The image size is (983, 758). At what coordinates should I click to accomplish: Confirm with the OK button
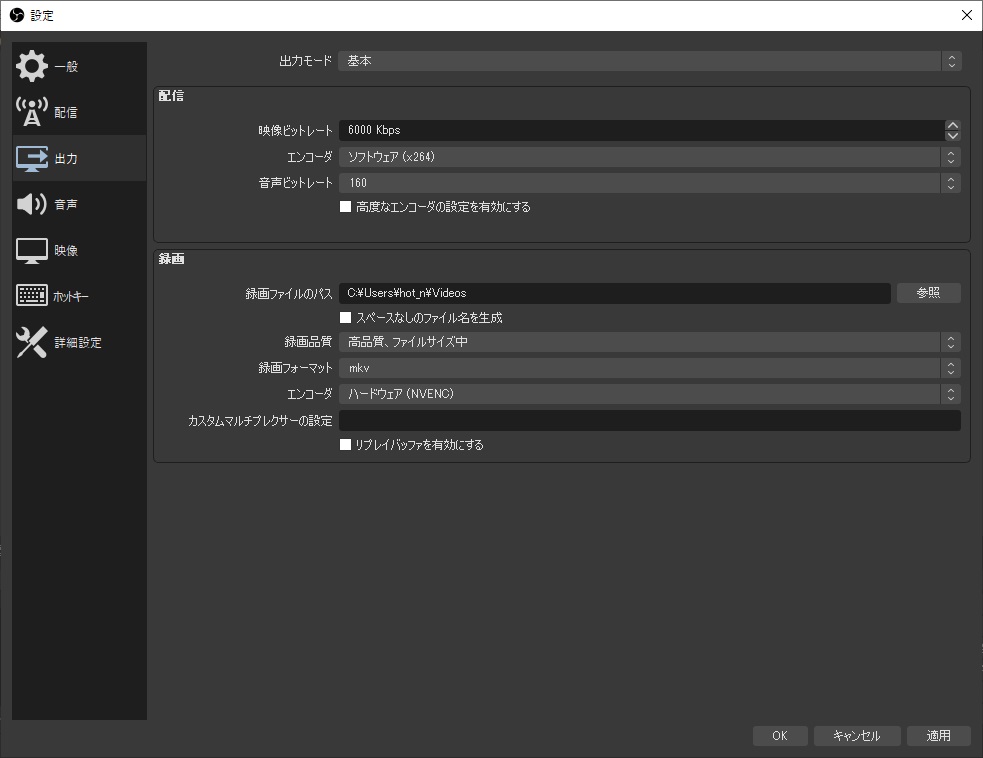(780, 735)
